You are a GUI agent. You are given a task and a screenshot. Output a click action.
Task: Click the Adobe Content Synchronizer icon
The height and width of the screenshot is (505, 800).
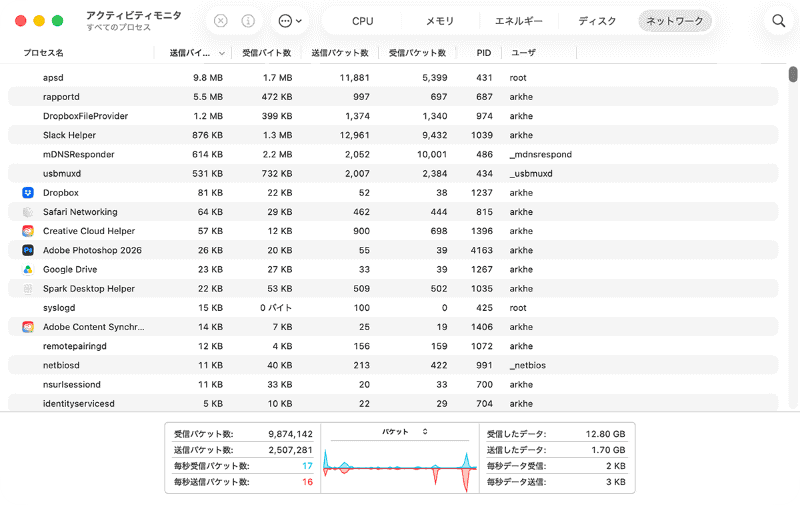click(x=28, y=327)
